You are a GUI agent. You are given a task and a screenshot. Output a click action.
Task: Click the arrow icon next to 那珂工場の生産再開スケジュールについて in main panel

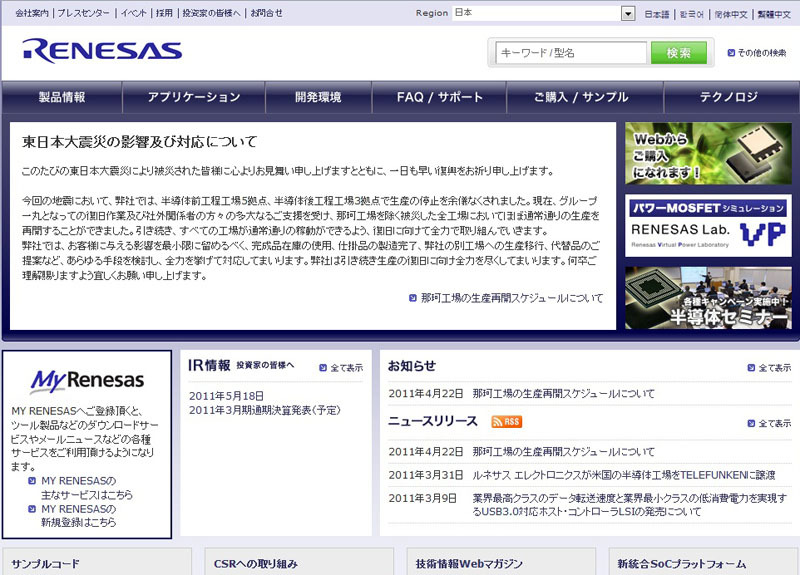413,298
